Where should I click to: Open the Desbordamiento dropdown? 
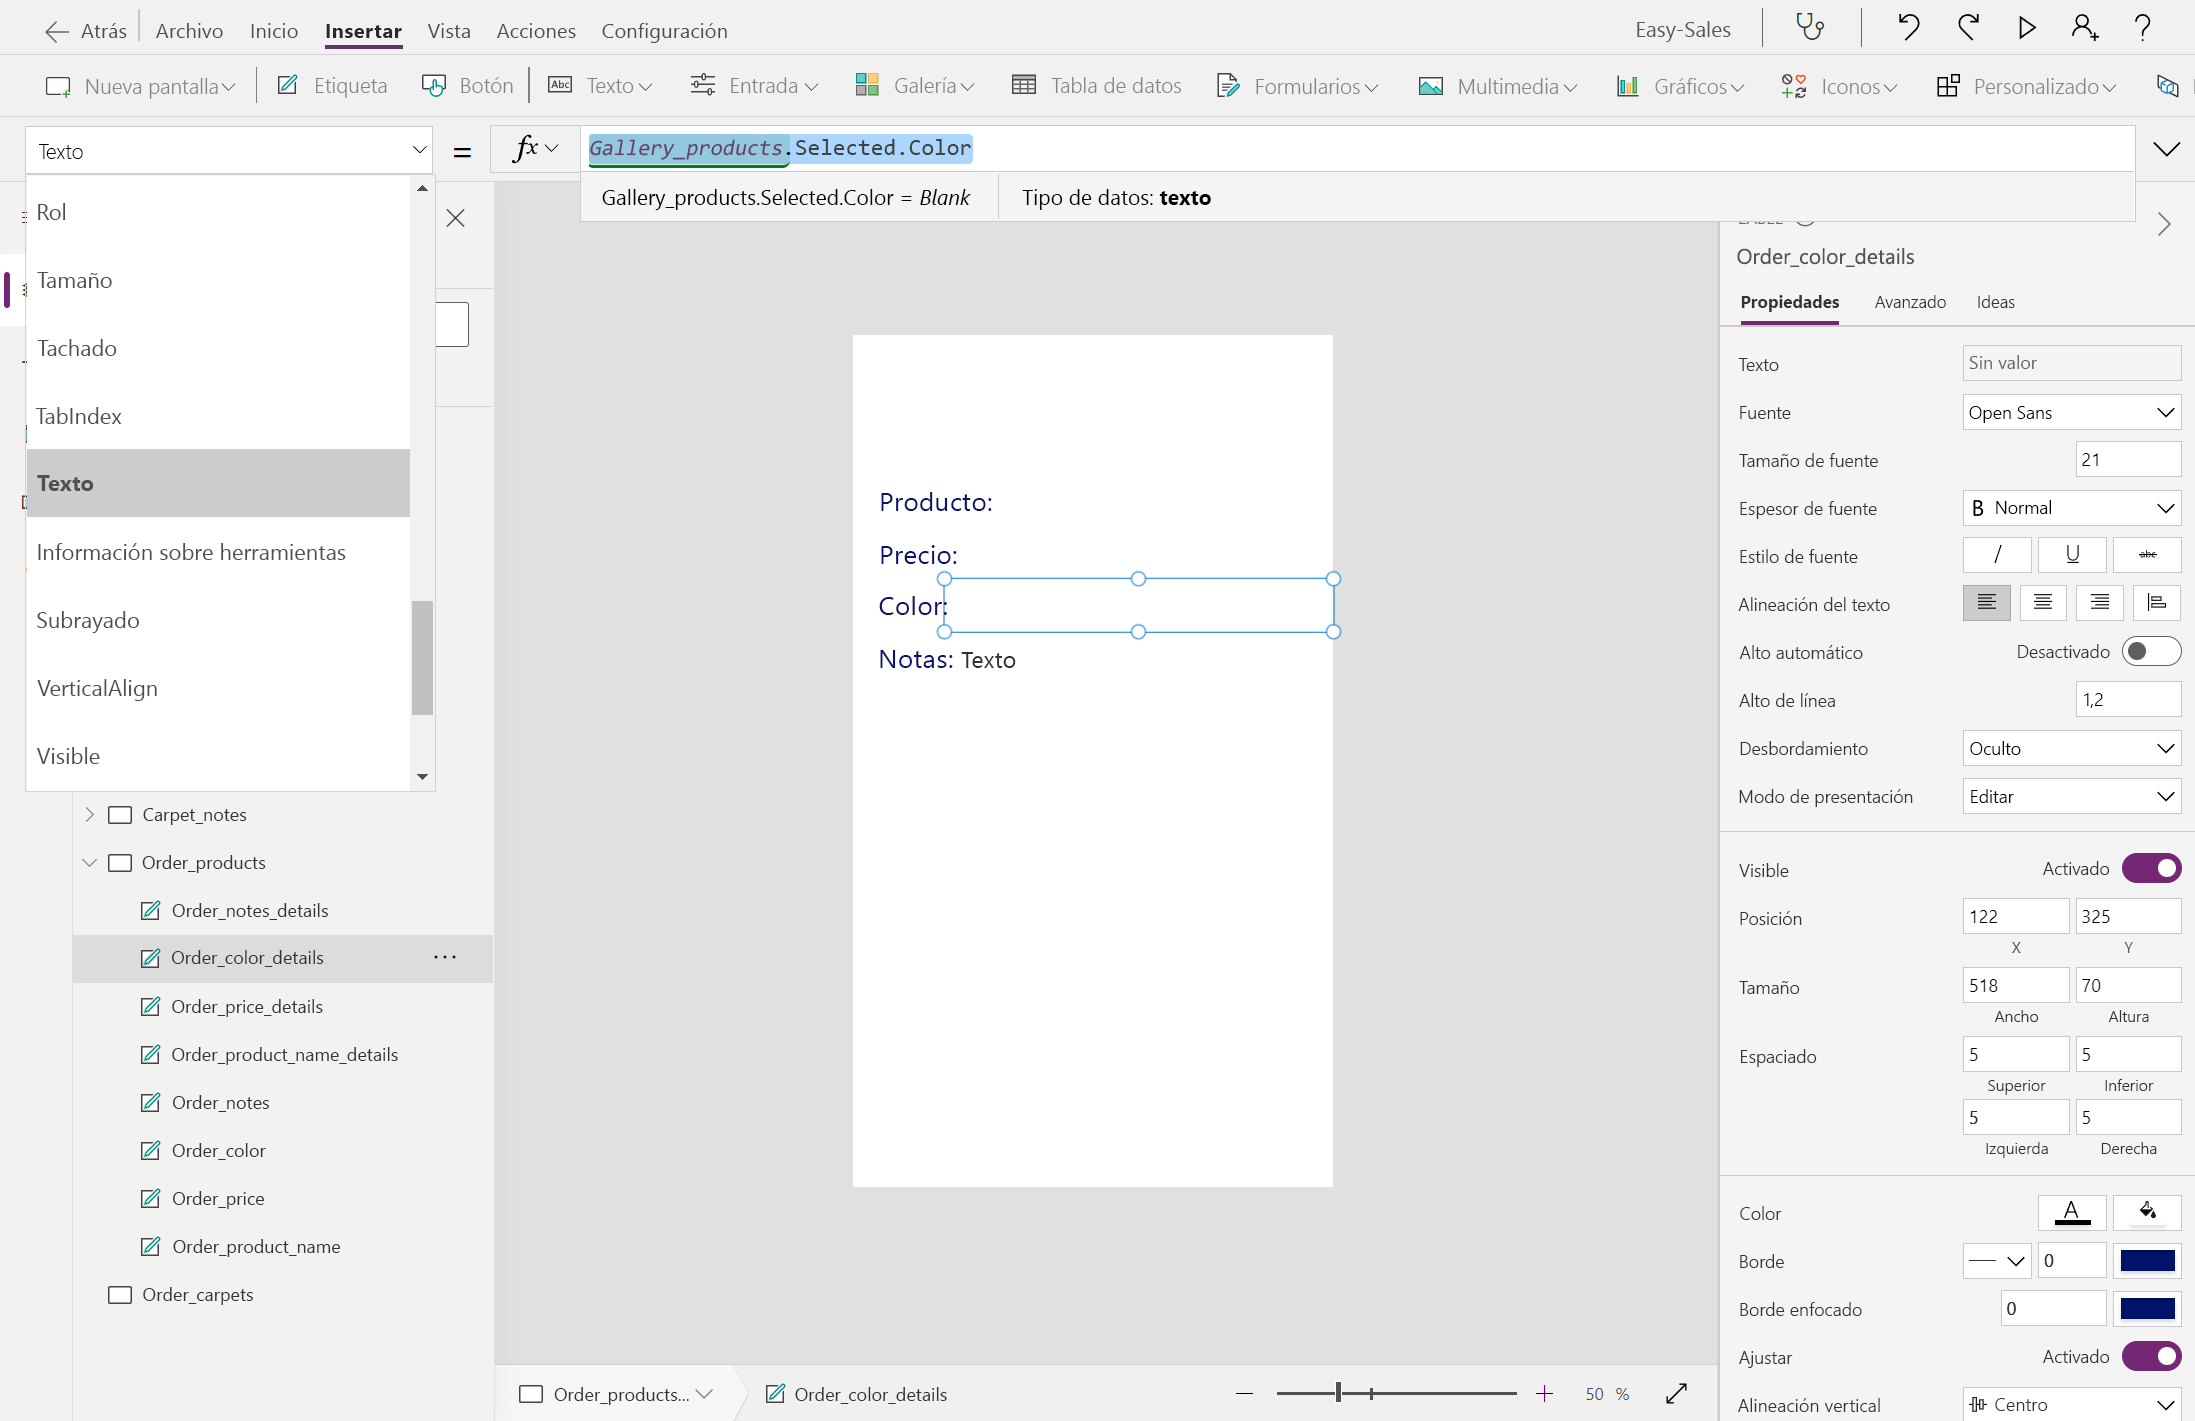point(2071,748)
